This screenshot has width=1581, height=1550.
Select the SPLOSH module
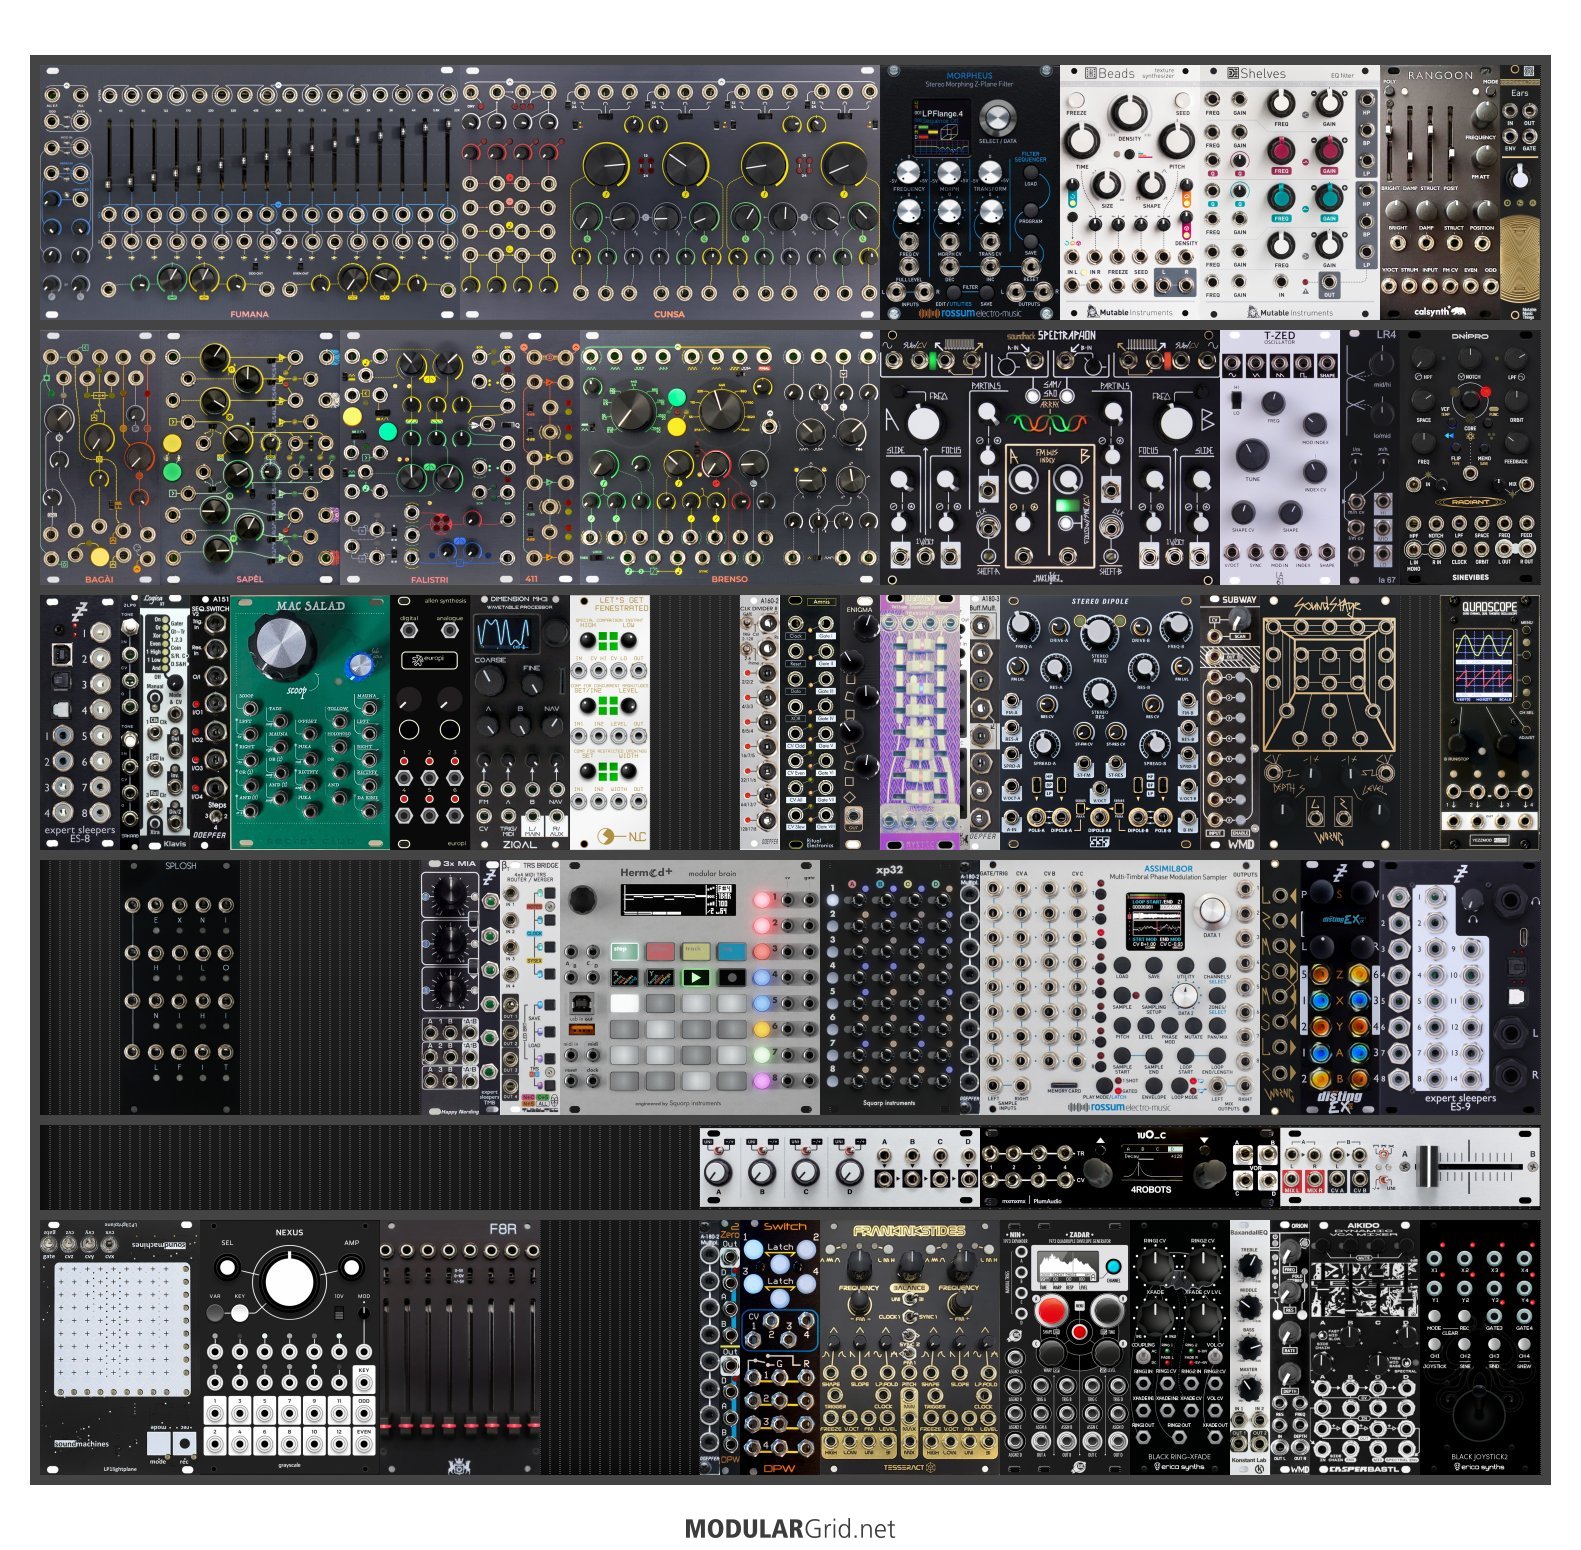tap(180, 987)
